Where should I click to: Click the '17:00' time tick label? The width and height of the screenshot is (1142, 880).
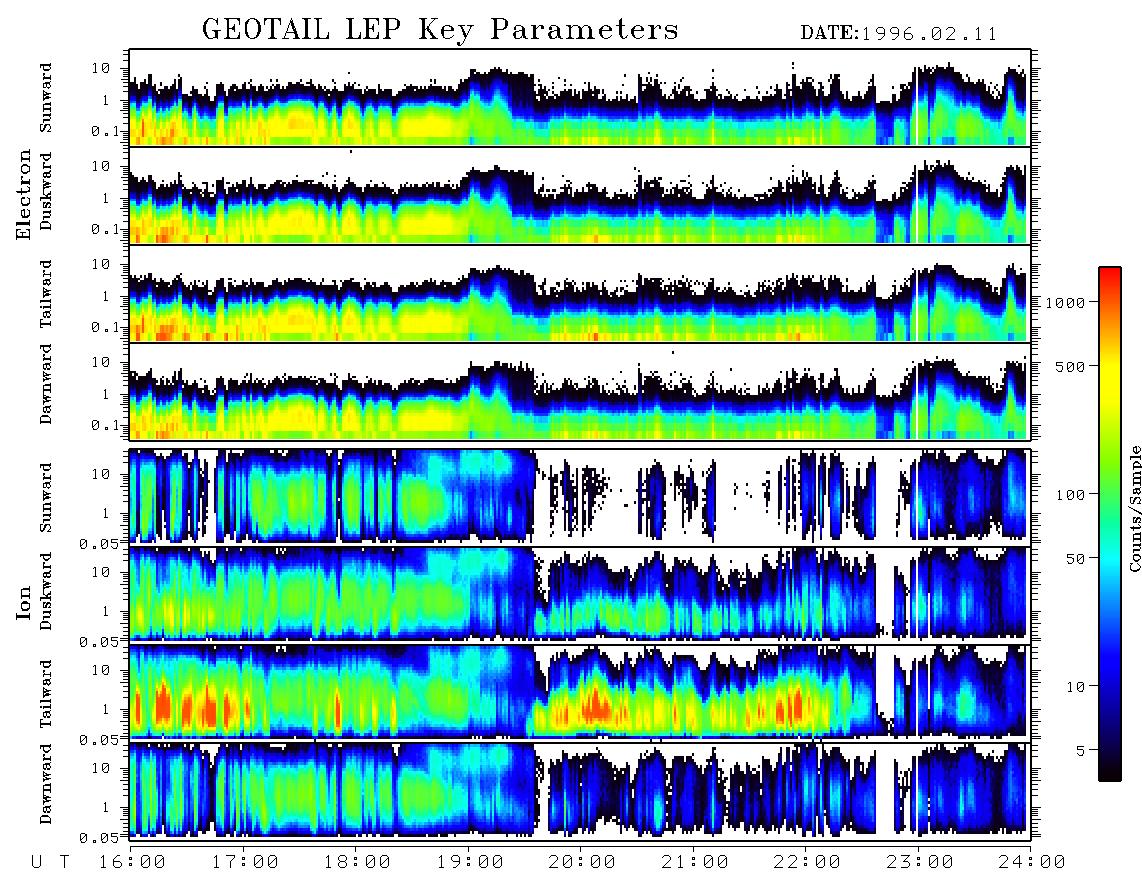tap(245, 862)
